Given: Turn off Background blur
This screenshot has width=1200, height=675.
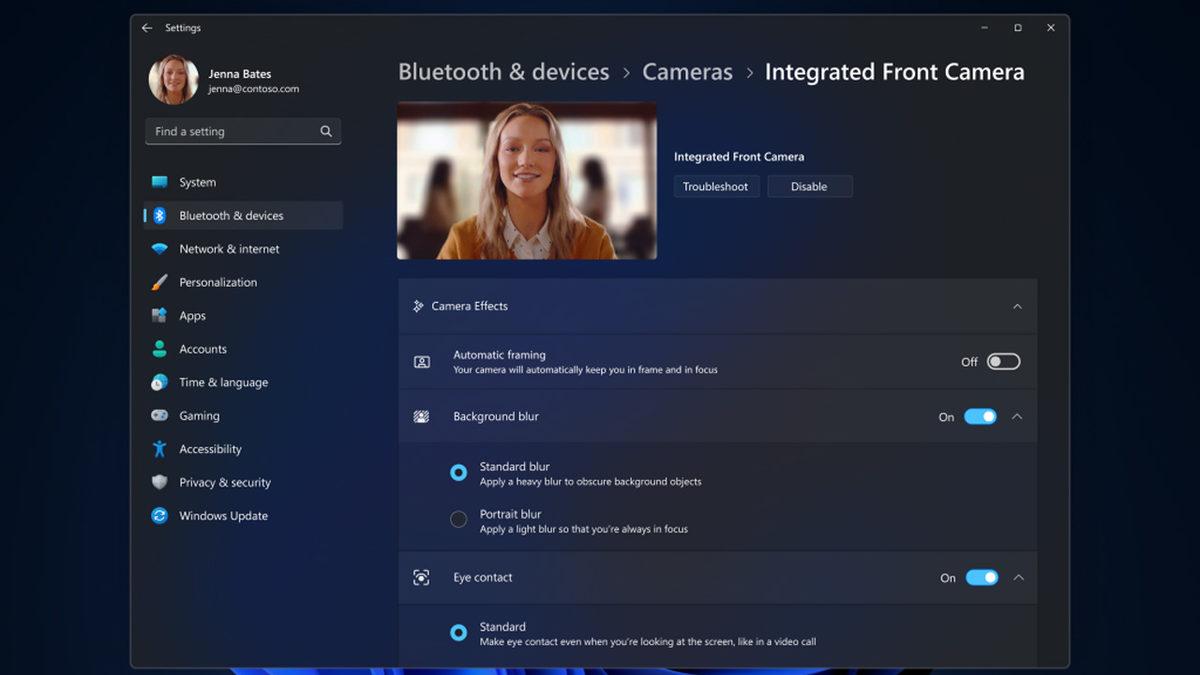Looking at the screenshot, I should 981,417.
